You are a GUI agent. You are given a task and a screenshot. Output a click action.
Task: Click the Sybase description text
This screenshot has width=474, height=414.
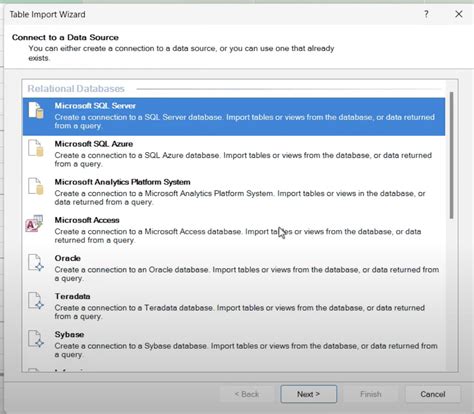(246, 350)
